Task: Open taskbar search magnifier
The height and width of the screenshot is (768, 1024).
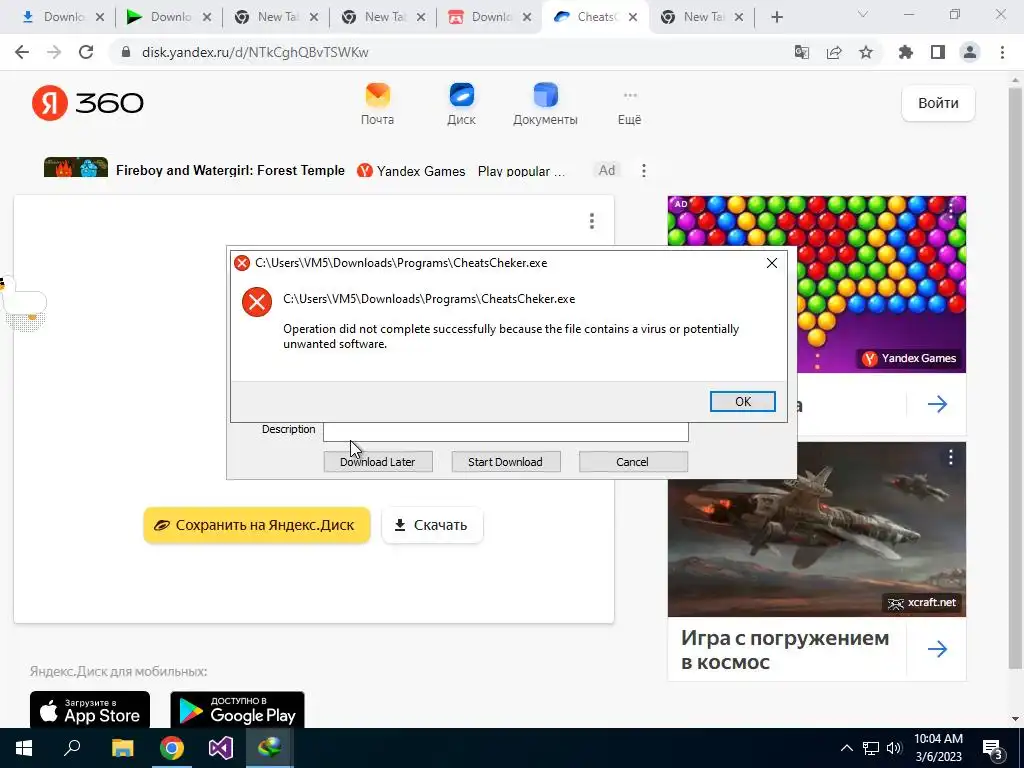Action: tap(72, 748)
